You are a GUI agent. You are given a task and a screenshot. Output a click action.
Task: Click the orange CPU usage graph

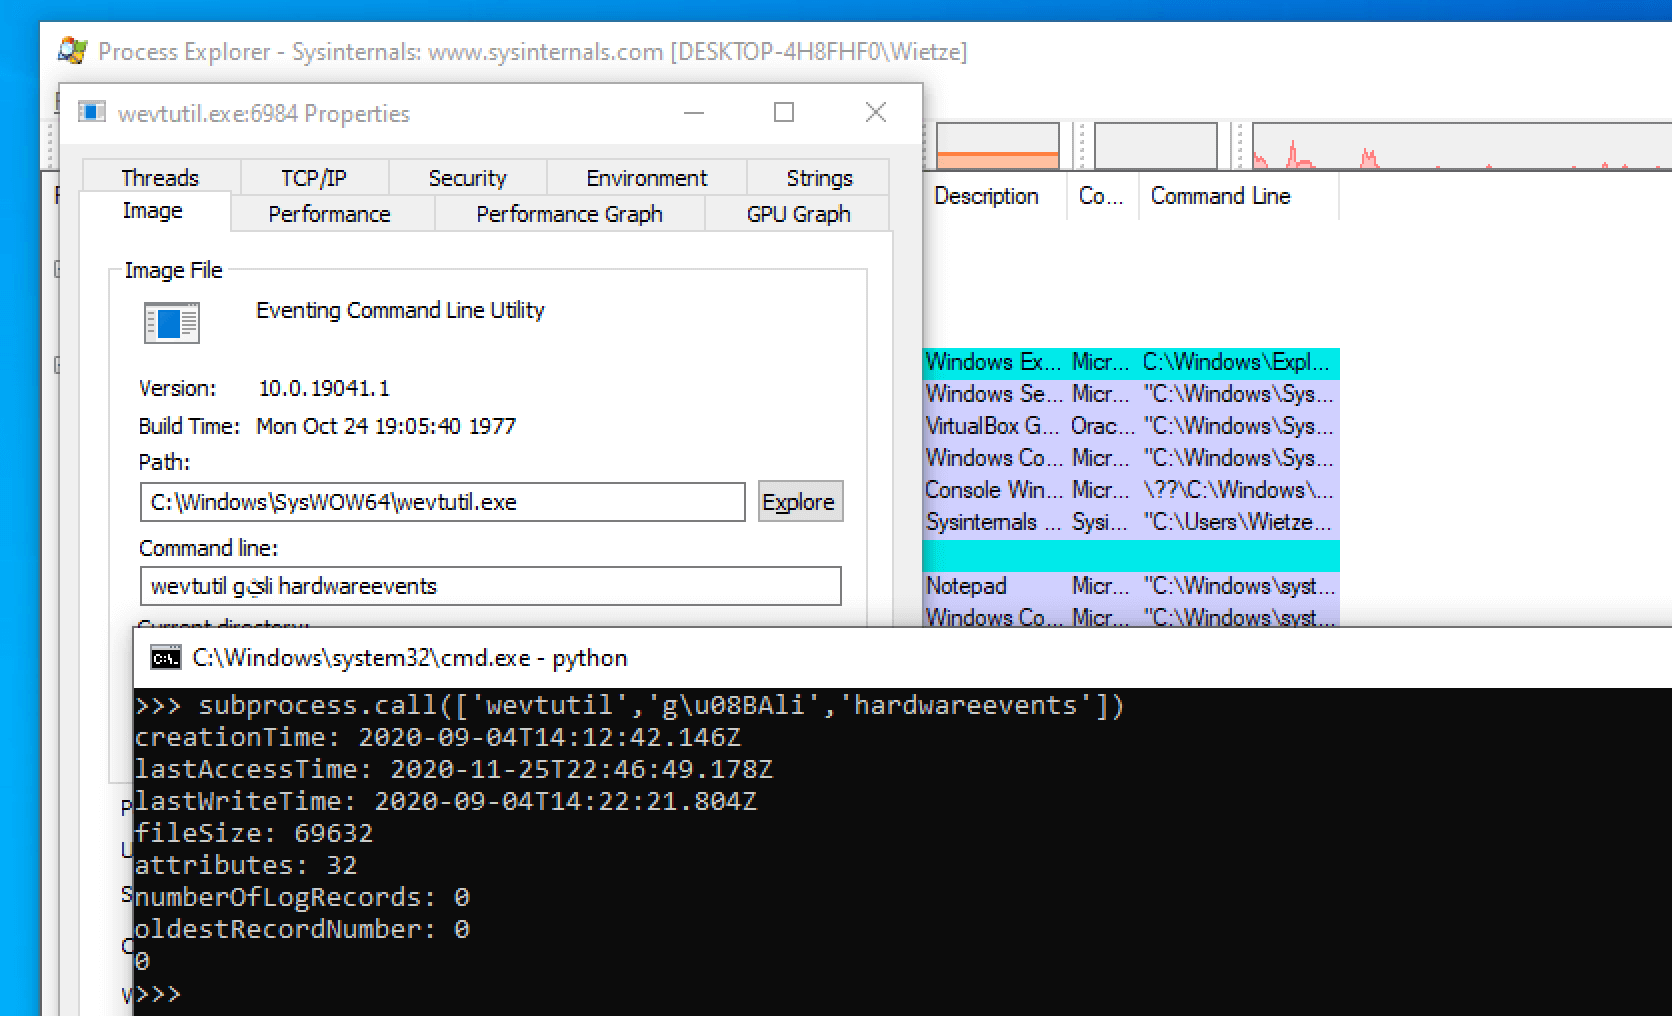pos(997,146)
